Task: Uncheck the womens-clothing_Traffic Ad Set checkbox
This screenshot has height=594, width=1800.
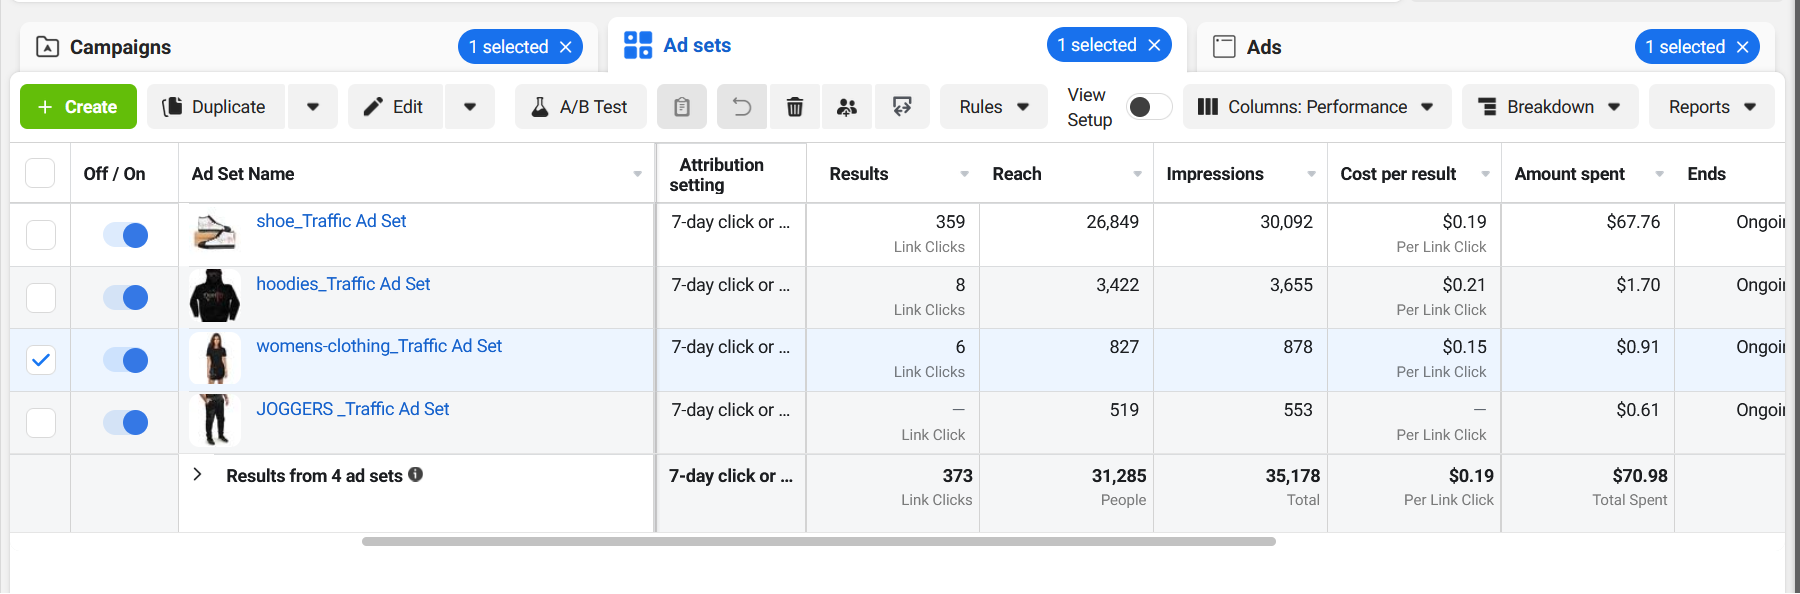Action: pos(40,360)
